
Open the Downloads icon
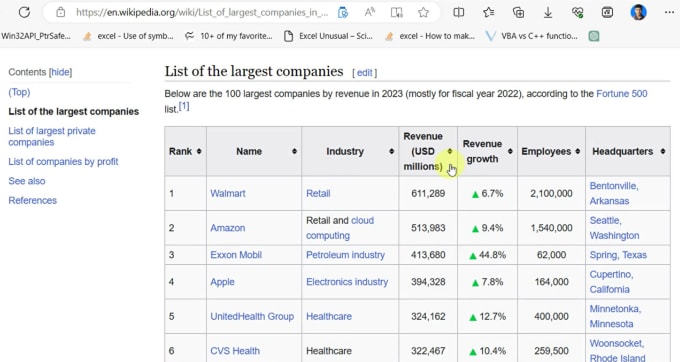click(548, 13)
